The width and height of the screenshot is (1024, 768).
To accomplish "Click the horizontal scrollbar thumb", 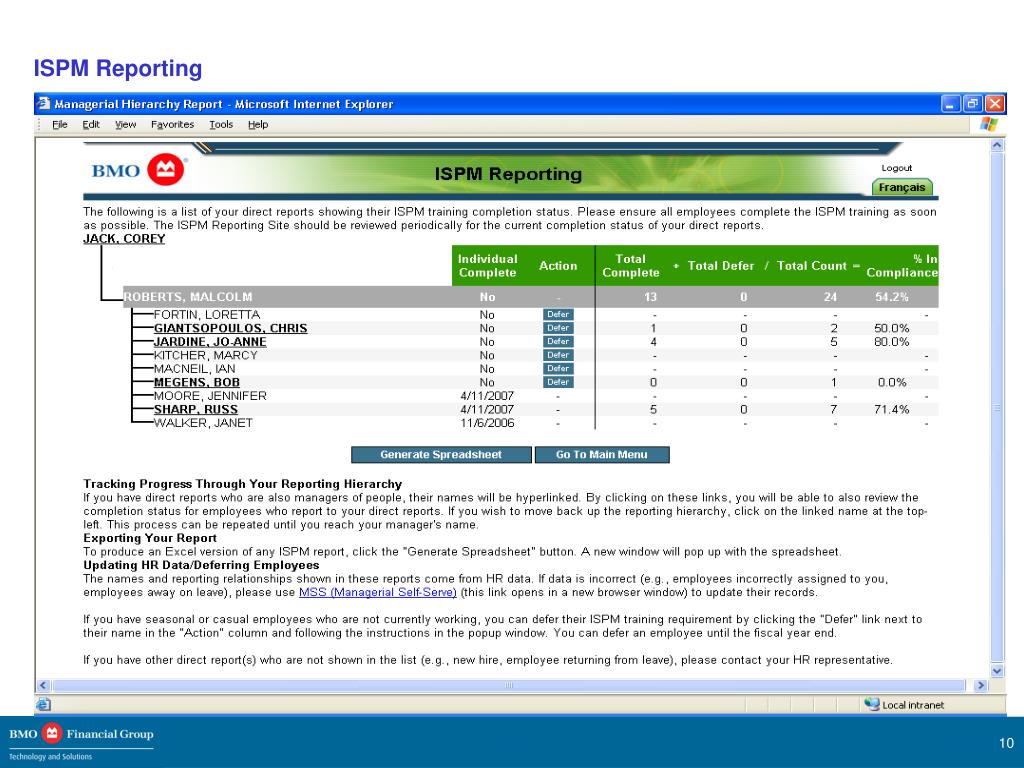I will point(509,686).
